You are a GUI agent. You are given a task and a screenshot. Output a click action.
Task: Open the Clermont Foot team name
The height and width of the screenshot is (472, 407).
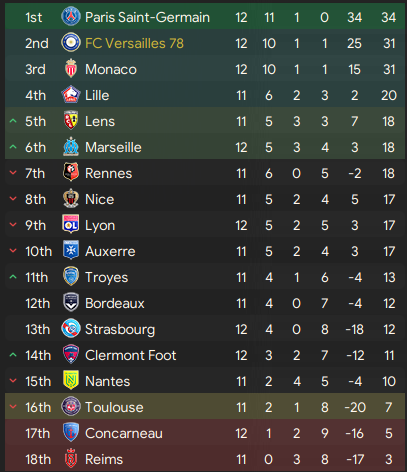click(131, 355)
